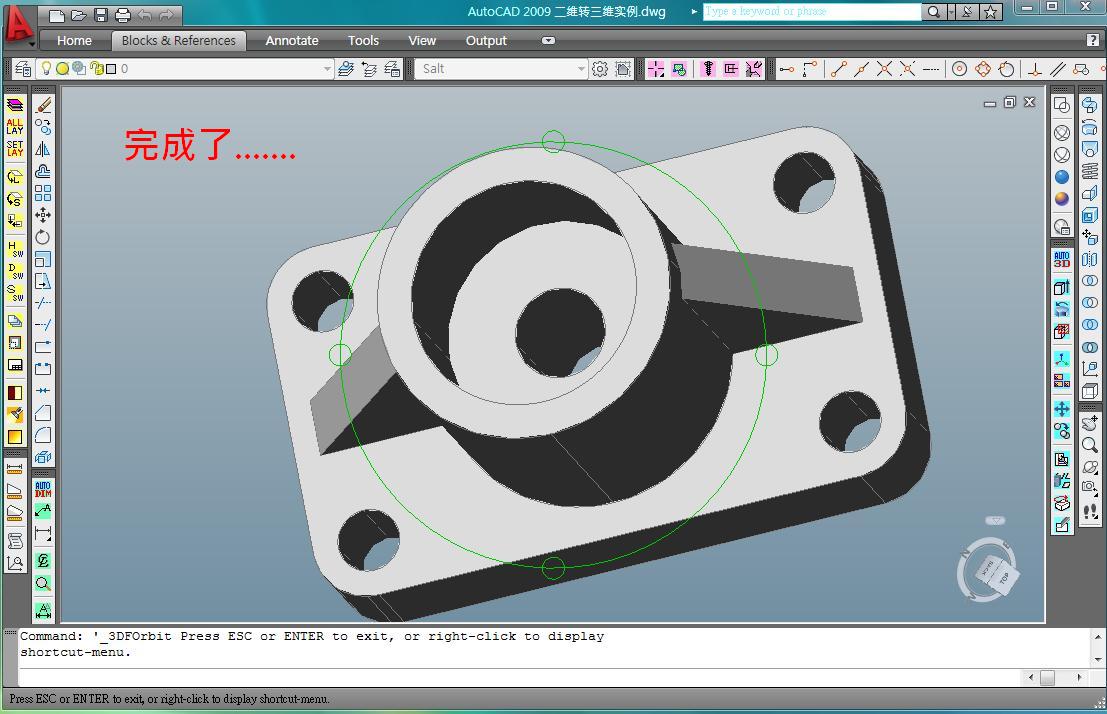
Task: Click the ViewCube in the viewport
Action: click(x=996, y=576)
